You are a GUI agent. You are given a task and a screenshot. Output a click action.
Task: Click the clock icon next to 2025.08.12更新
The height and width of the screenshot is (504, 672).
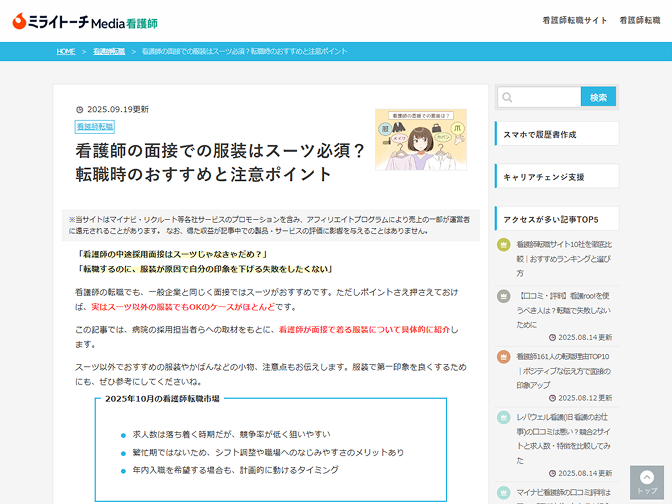pos(552,398)
